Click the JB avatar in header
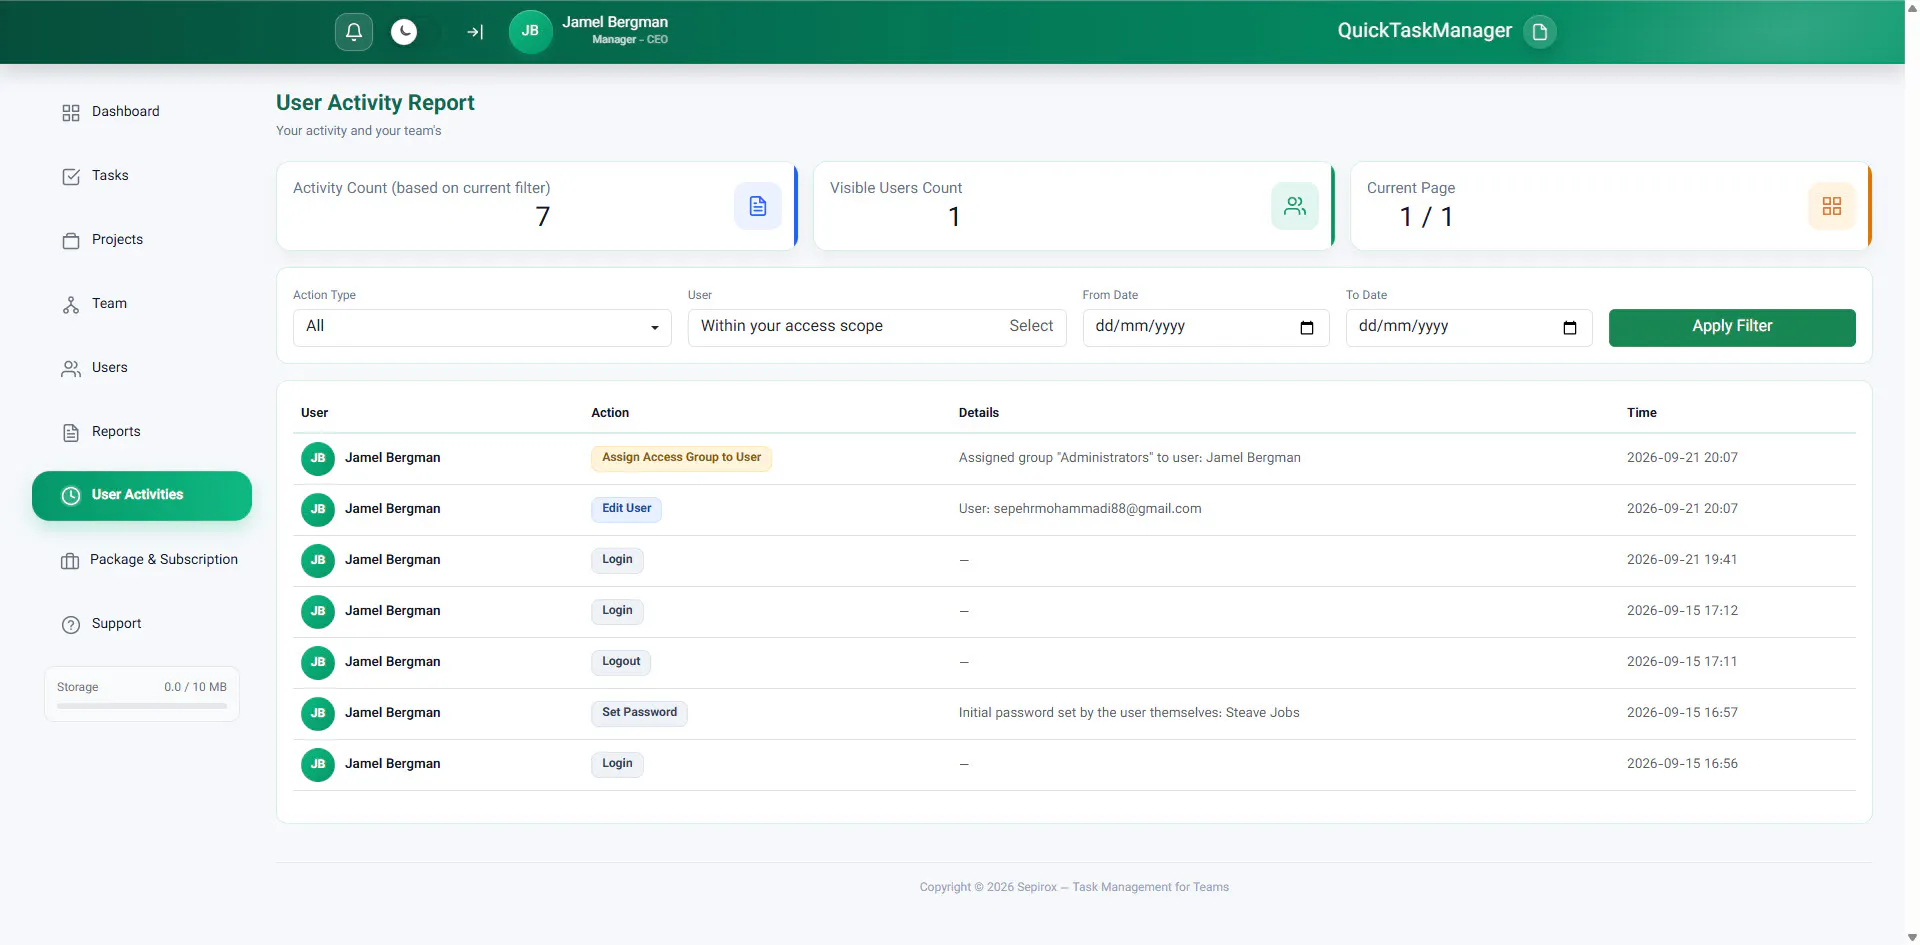1920x945 pixels. pos(530,31)
